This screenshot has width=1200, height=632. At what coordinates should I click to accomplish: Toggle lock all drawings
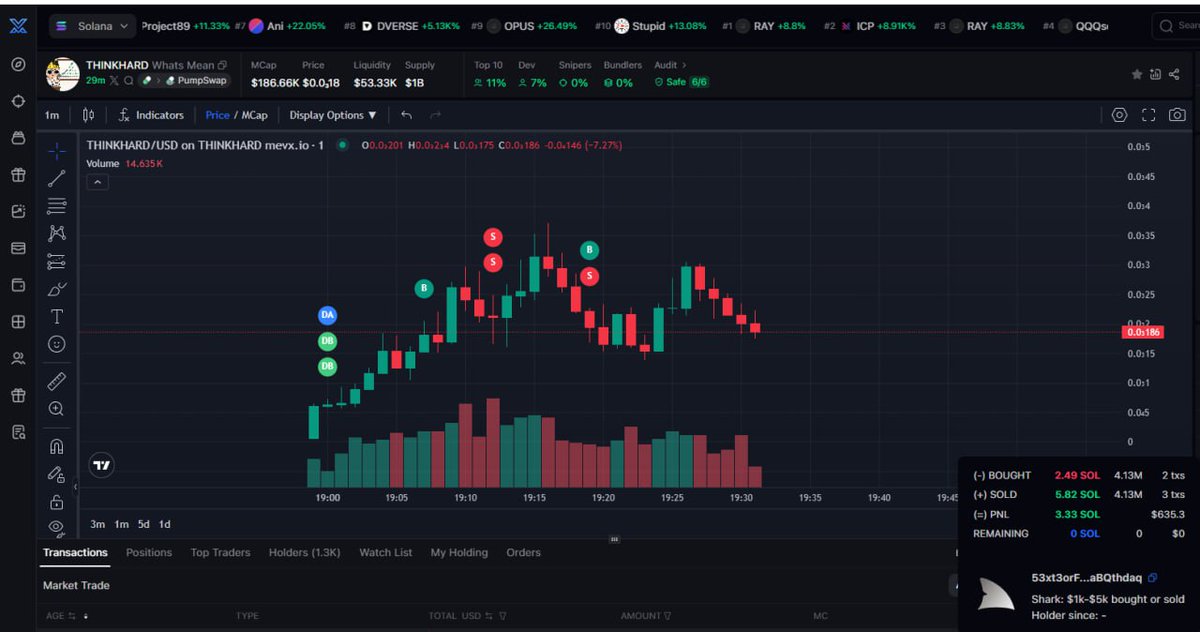[x=57, y=502]
